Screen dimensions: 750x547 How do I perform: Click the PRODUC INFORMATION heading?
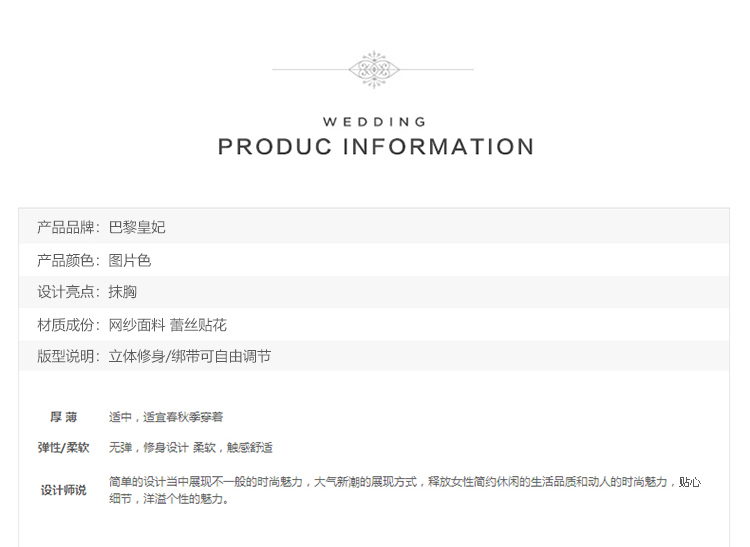[x=375, y=146]
